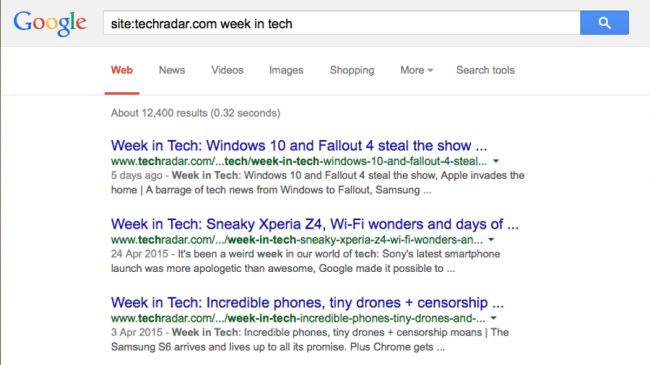Click green URL of the Xperia Z4 result
The height and width of the screenshot is (365, 650).
click(x=296, y=240)
